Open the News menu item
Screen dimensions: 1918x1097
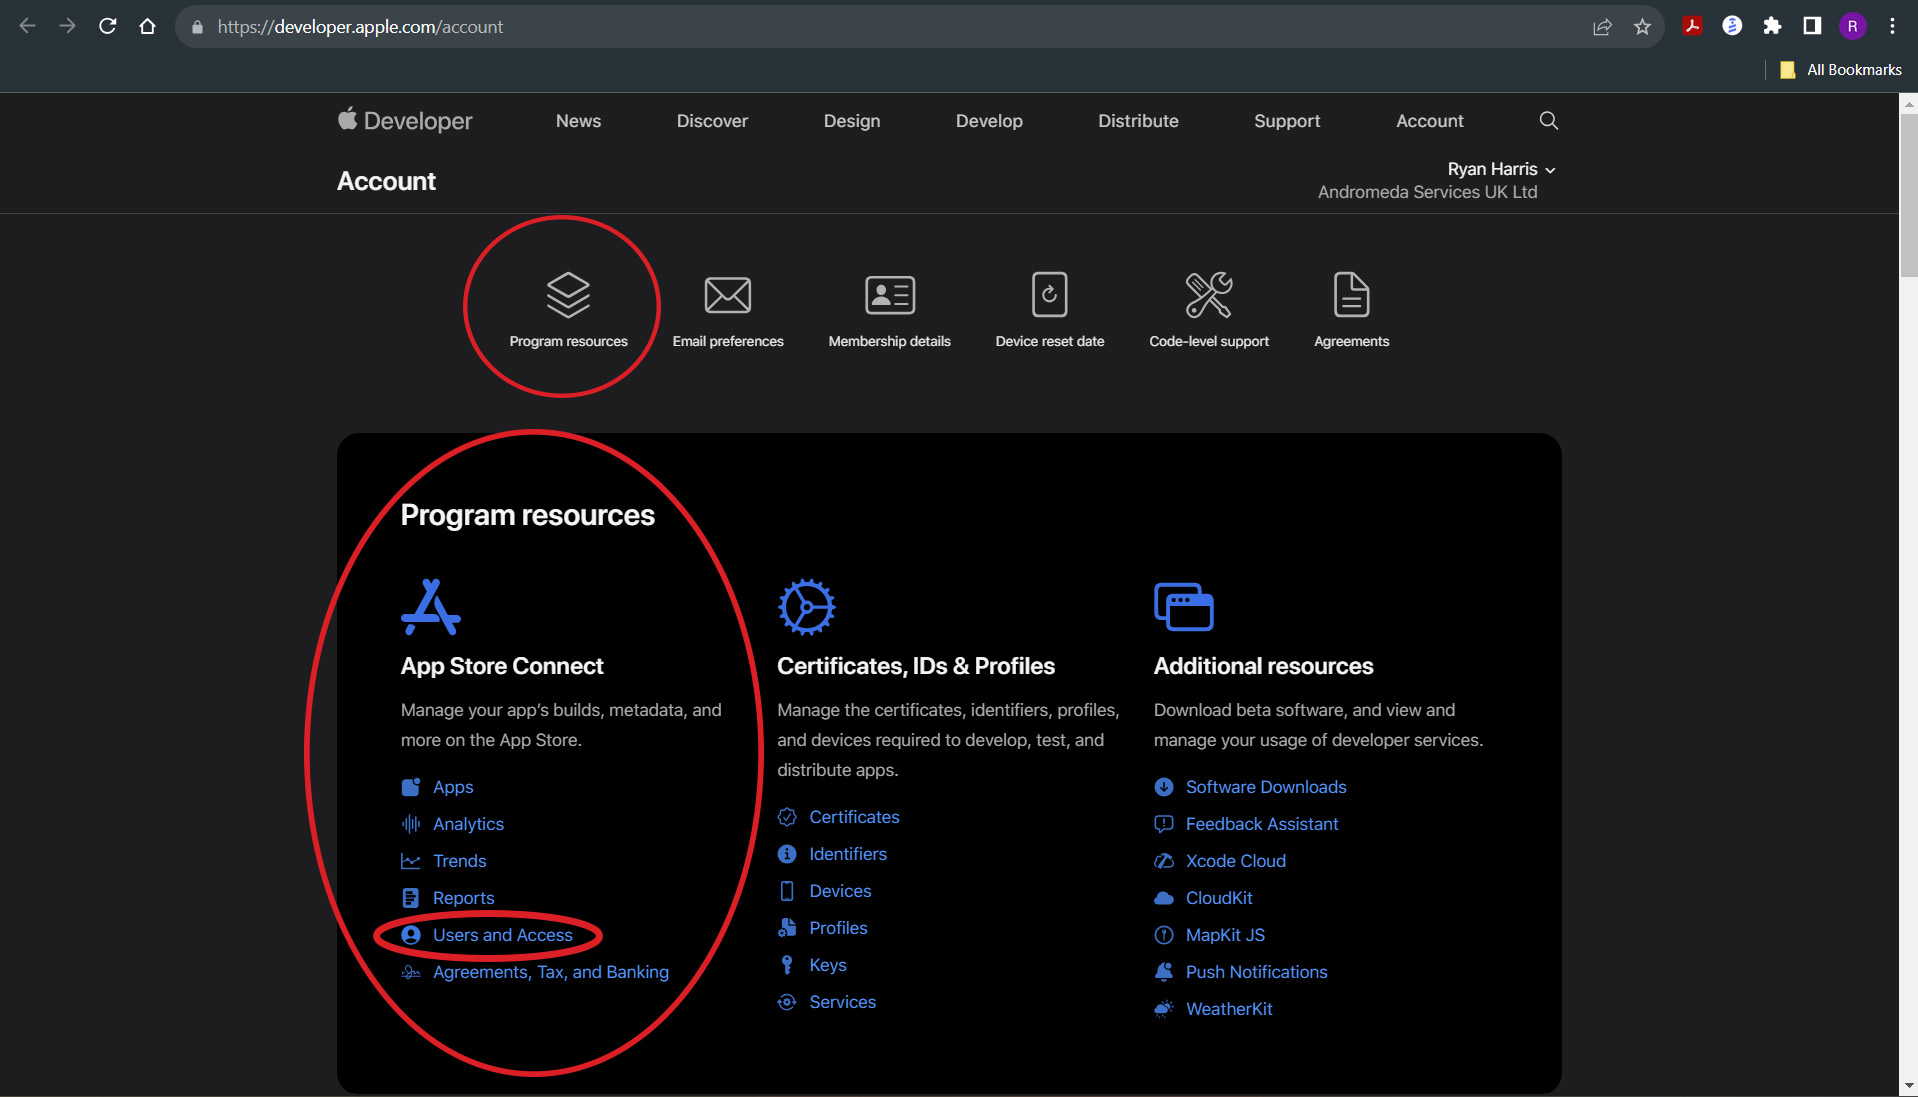[x=578, y=121]
